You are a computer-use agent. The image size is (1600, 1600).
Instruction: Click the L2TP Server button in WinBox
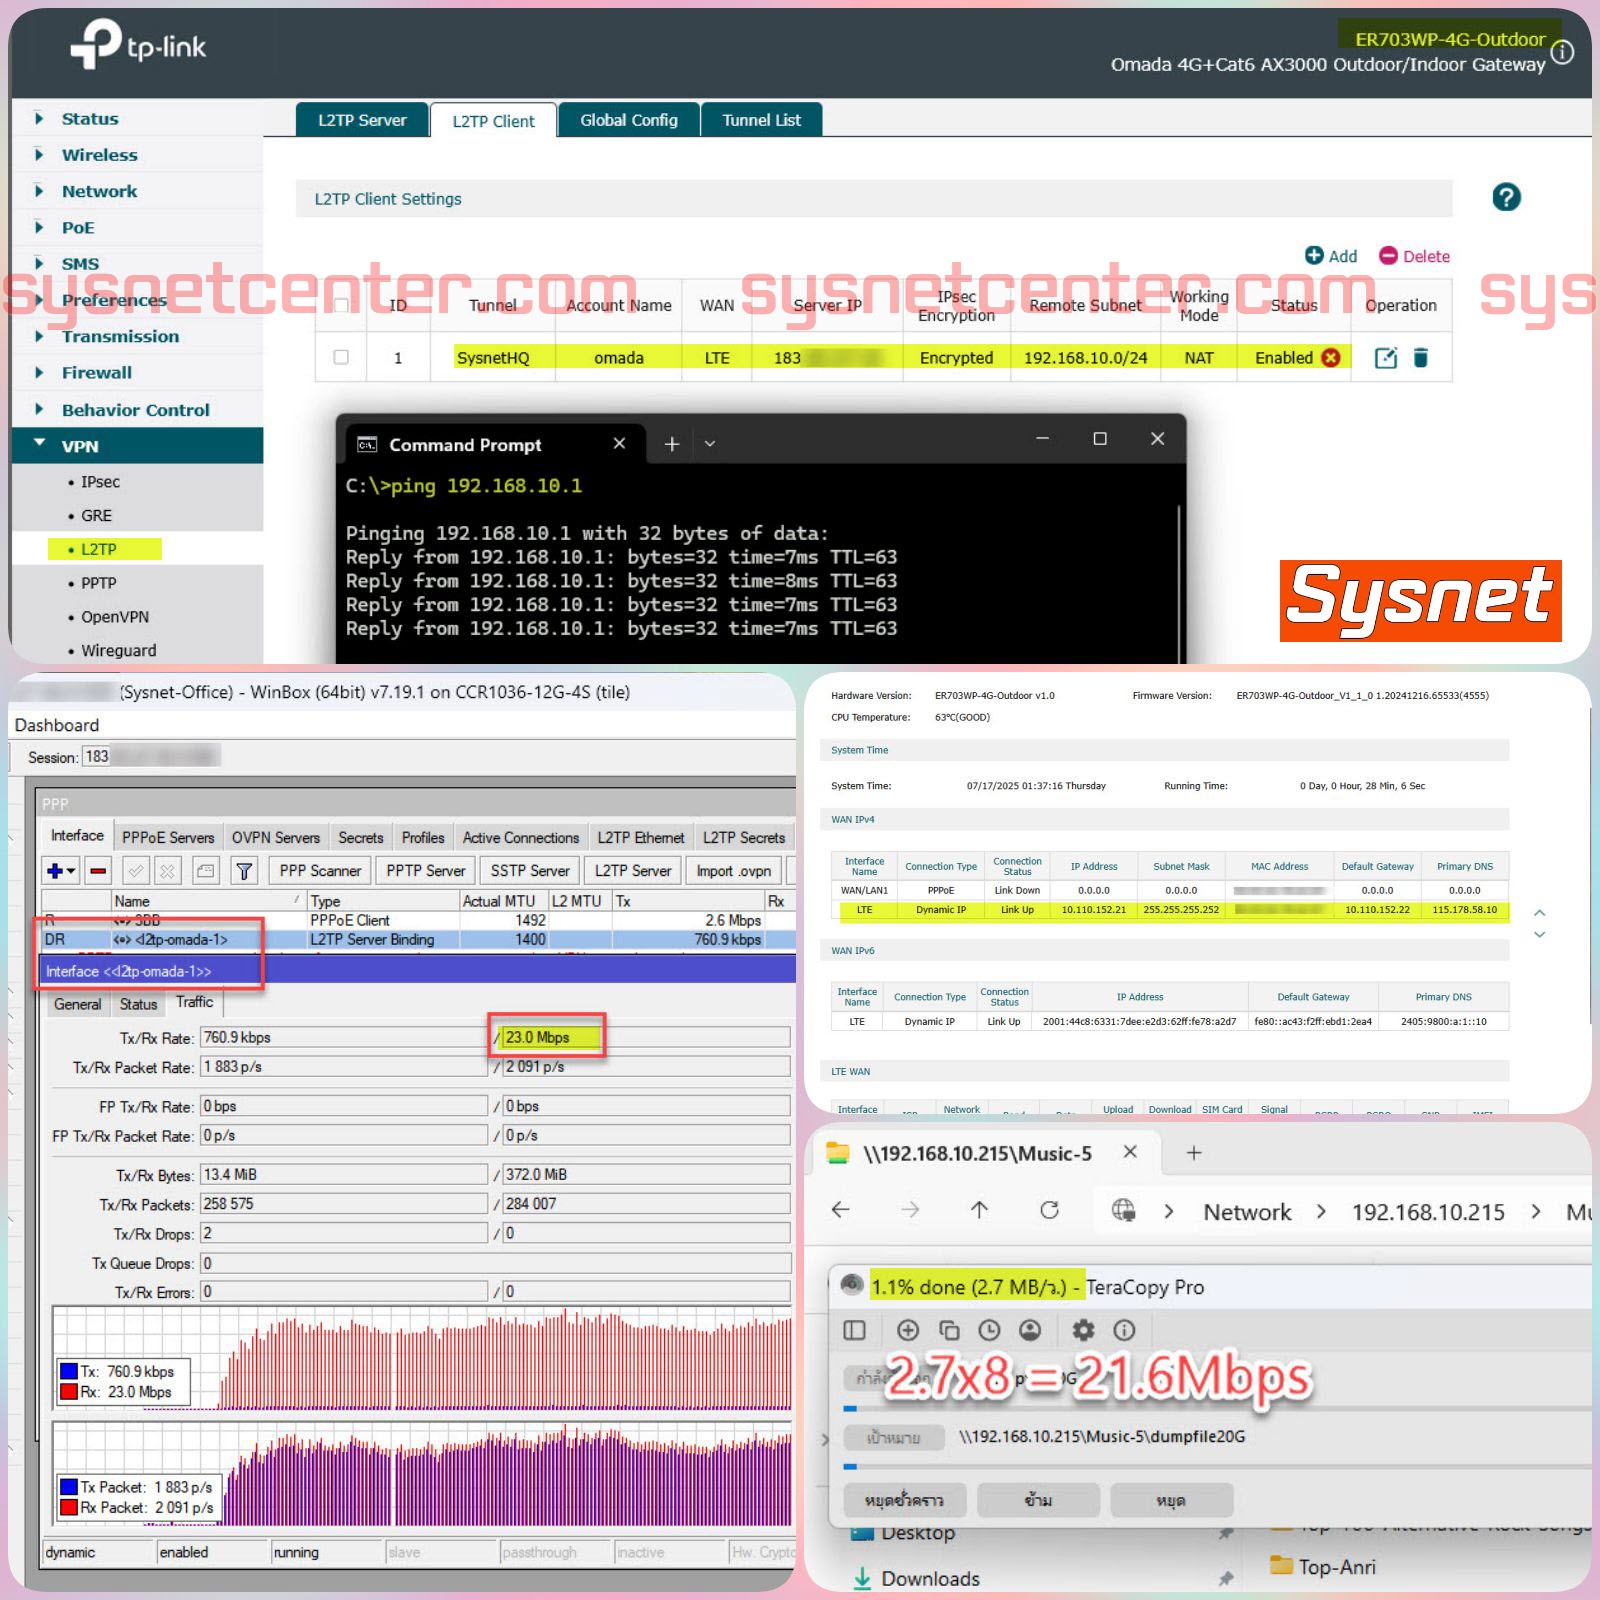(633, 871)
